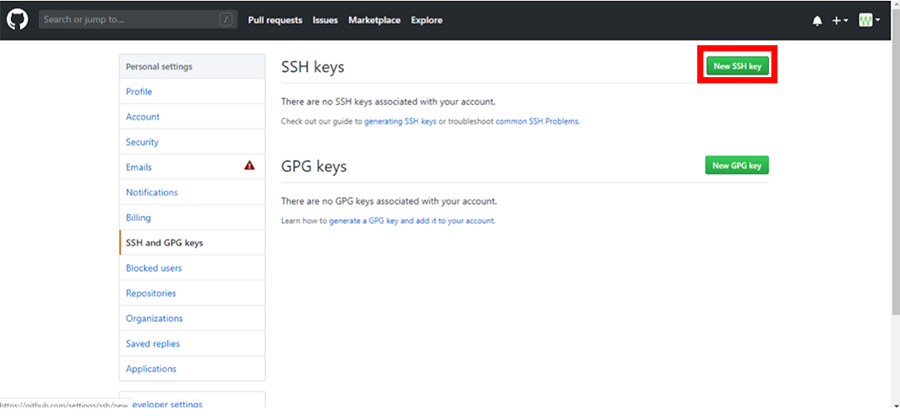Open common SSH Problems link

(x=537, y=122)
